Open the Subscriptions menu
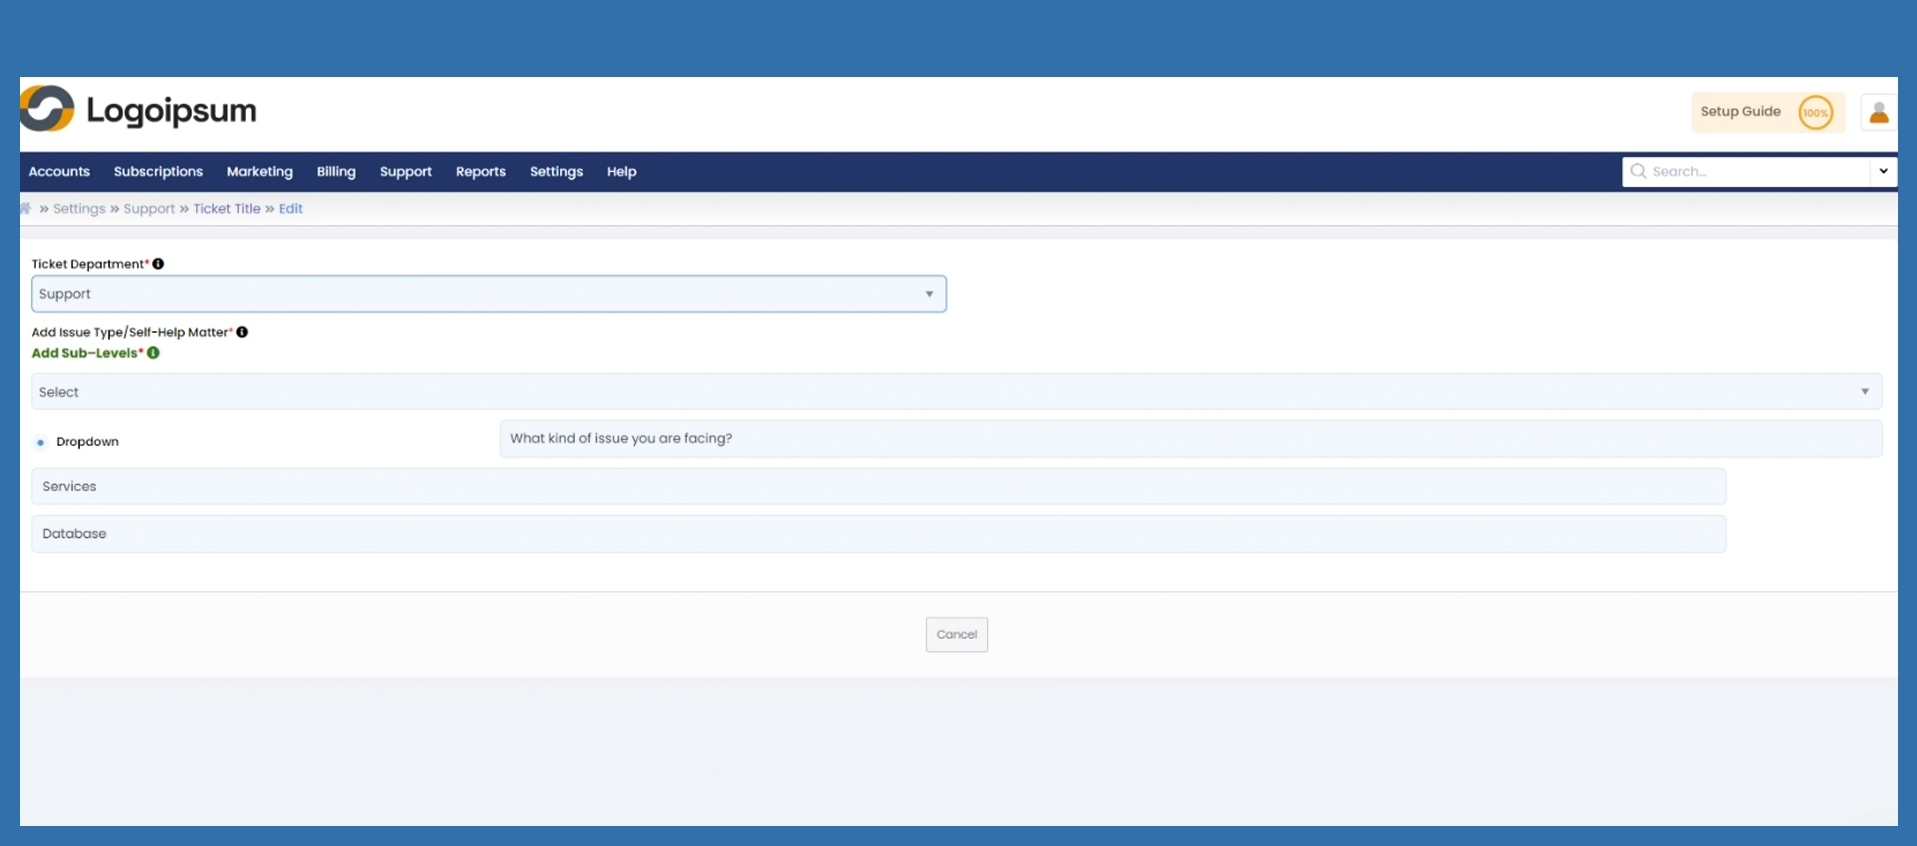The image size is (1917, 846). (x=158, y=172)
